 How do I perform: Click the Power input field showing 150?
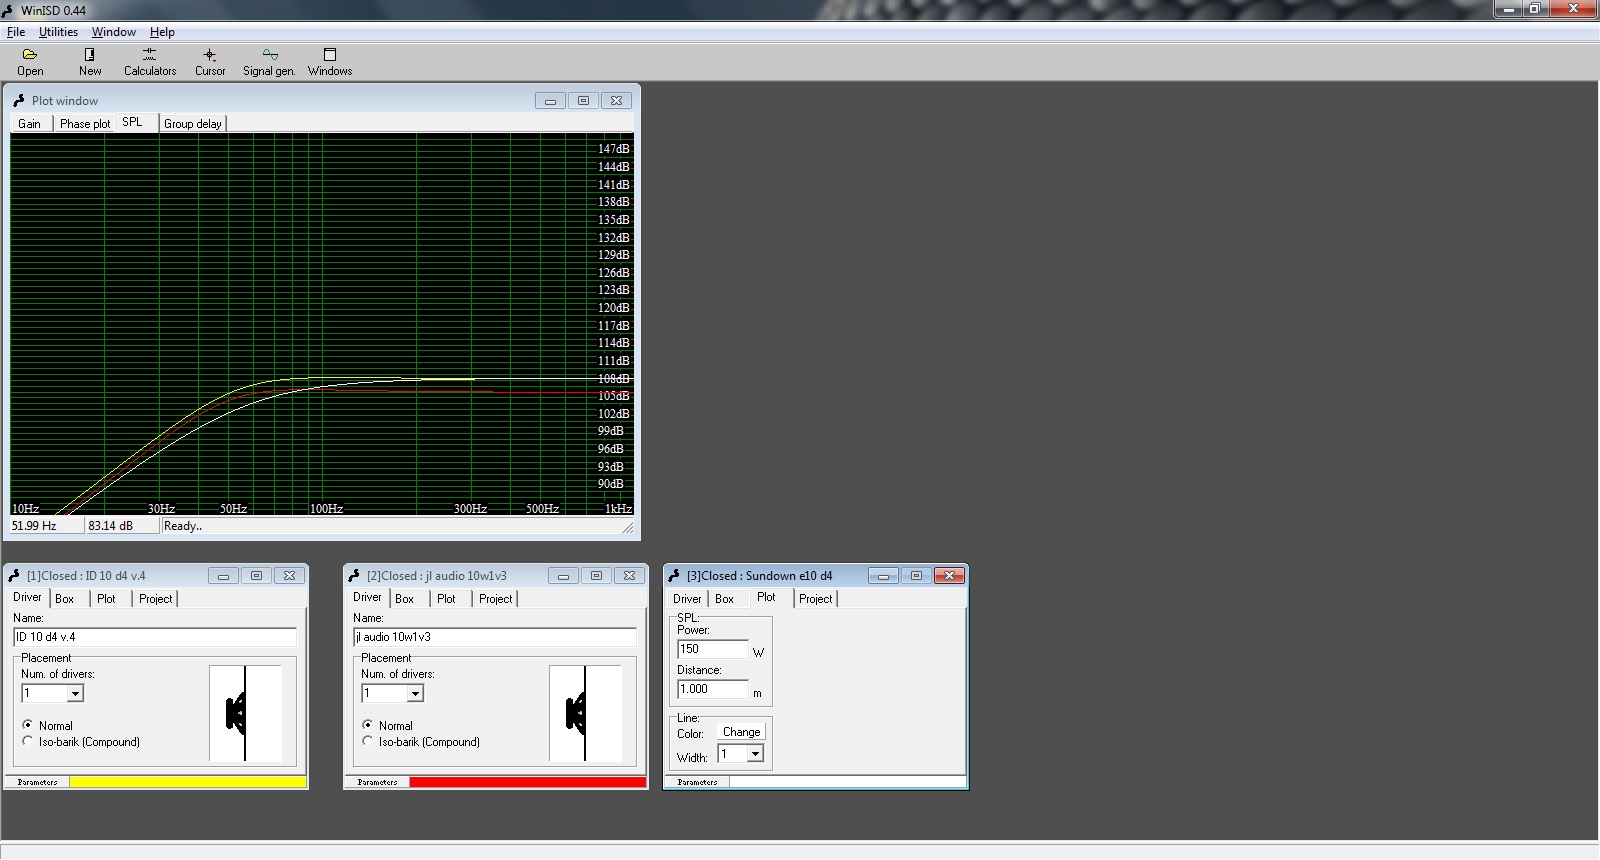point(711,649)
